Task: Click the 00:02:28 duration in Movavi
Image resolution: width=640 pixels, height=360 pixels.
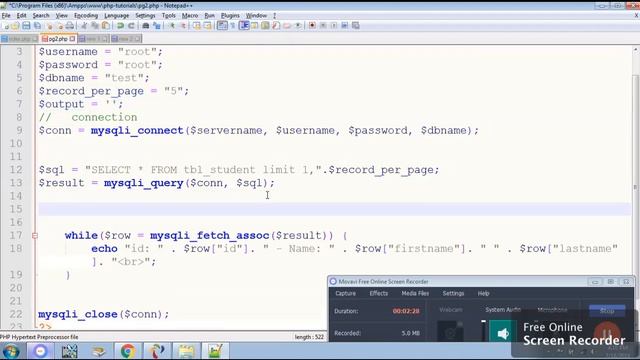Action: 406,311
